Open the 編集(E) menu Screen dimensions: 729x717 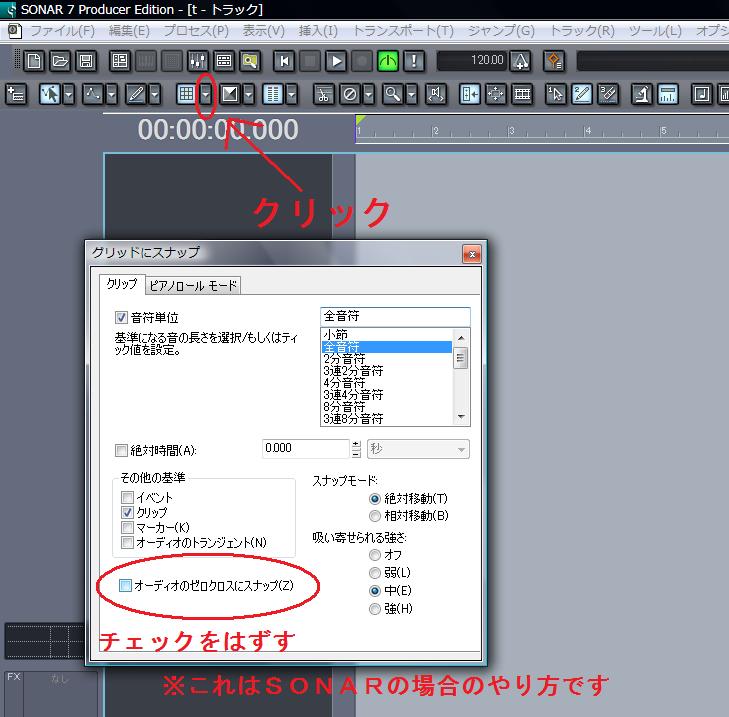(x=129, y=31)
